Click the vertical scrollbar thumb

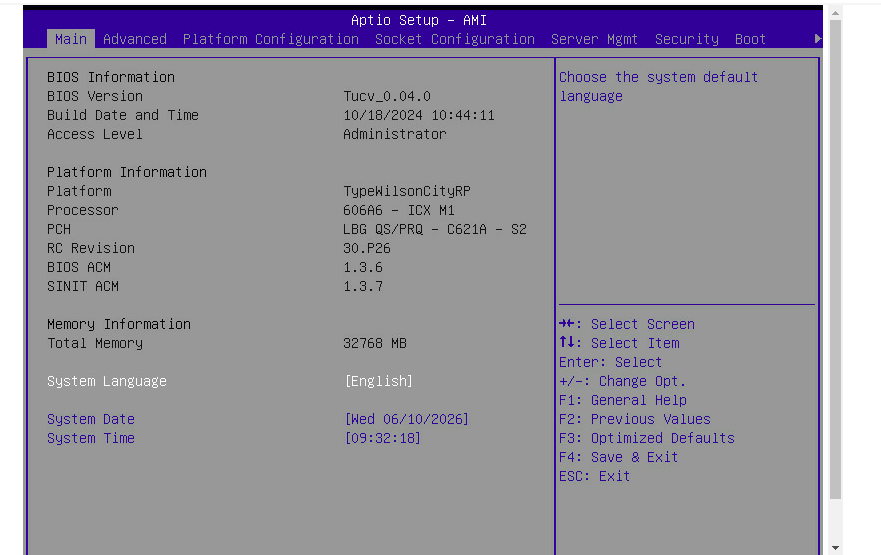click(835, 260)
